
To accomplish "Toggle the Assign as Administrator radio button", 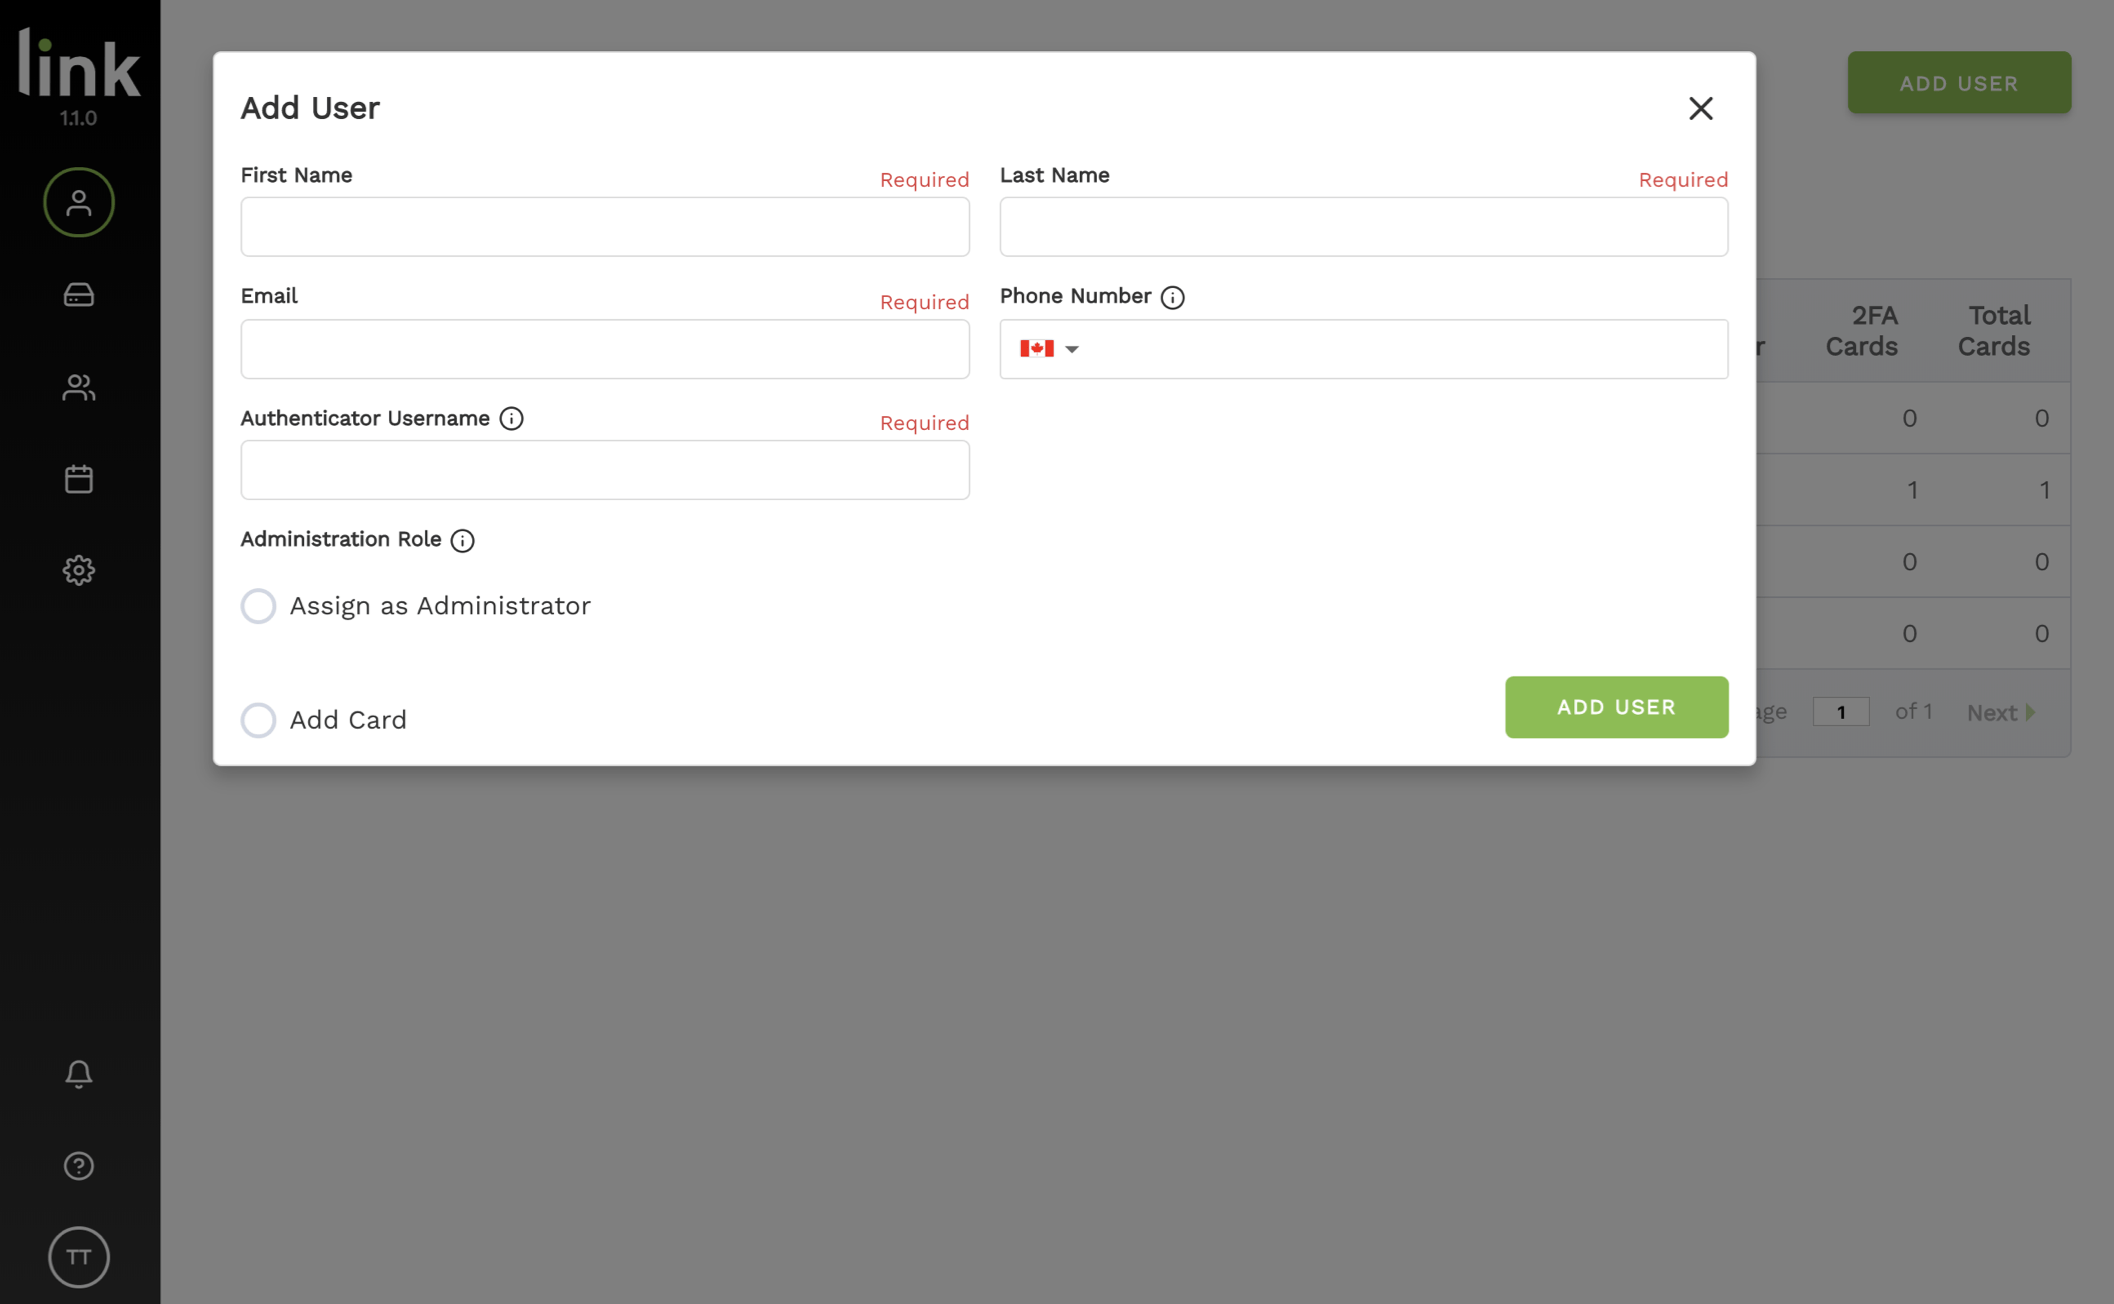I will (258, 604).
